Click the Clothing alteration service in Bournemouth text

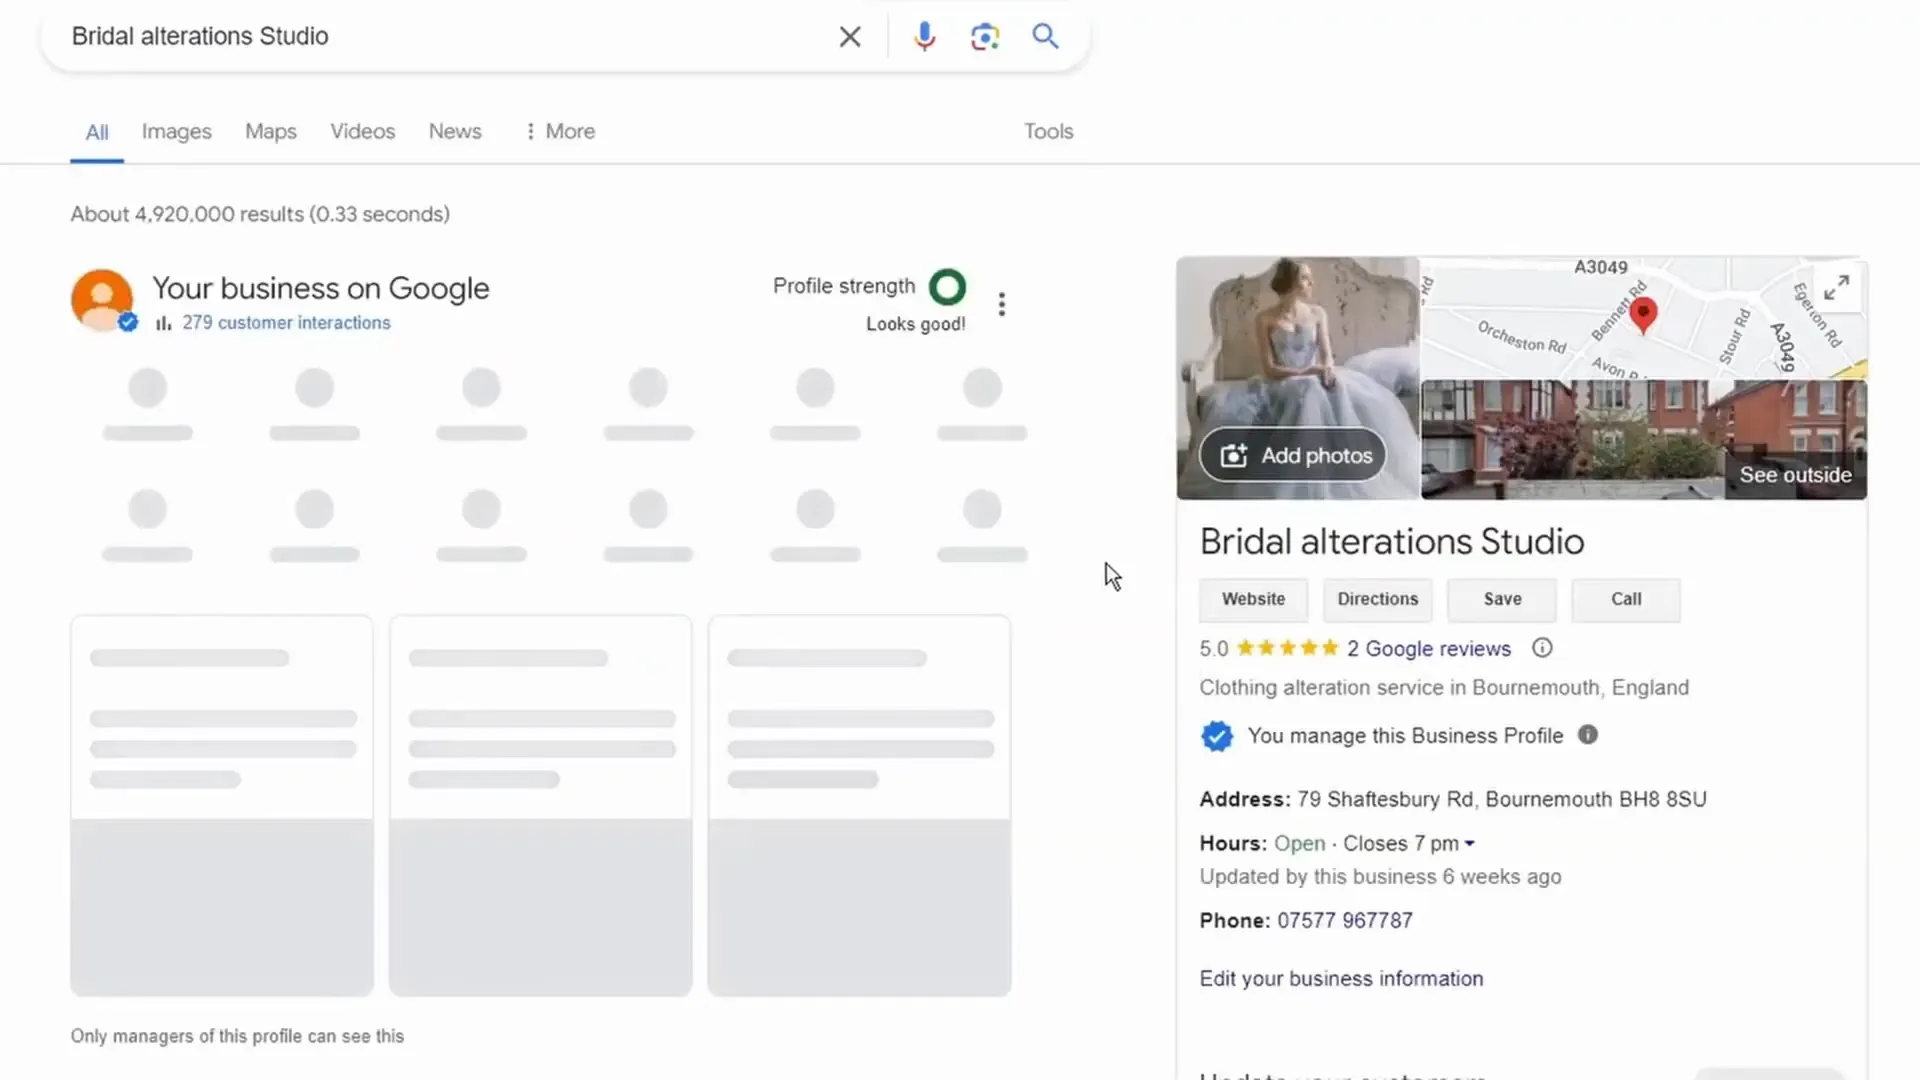click(x=1444, y=688)
